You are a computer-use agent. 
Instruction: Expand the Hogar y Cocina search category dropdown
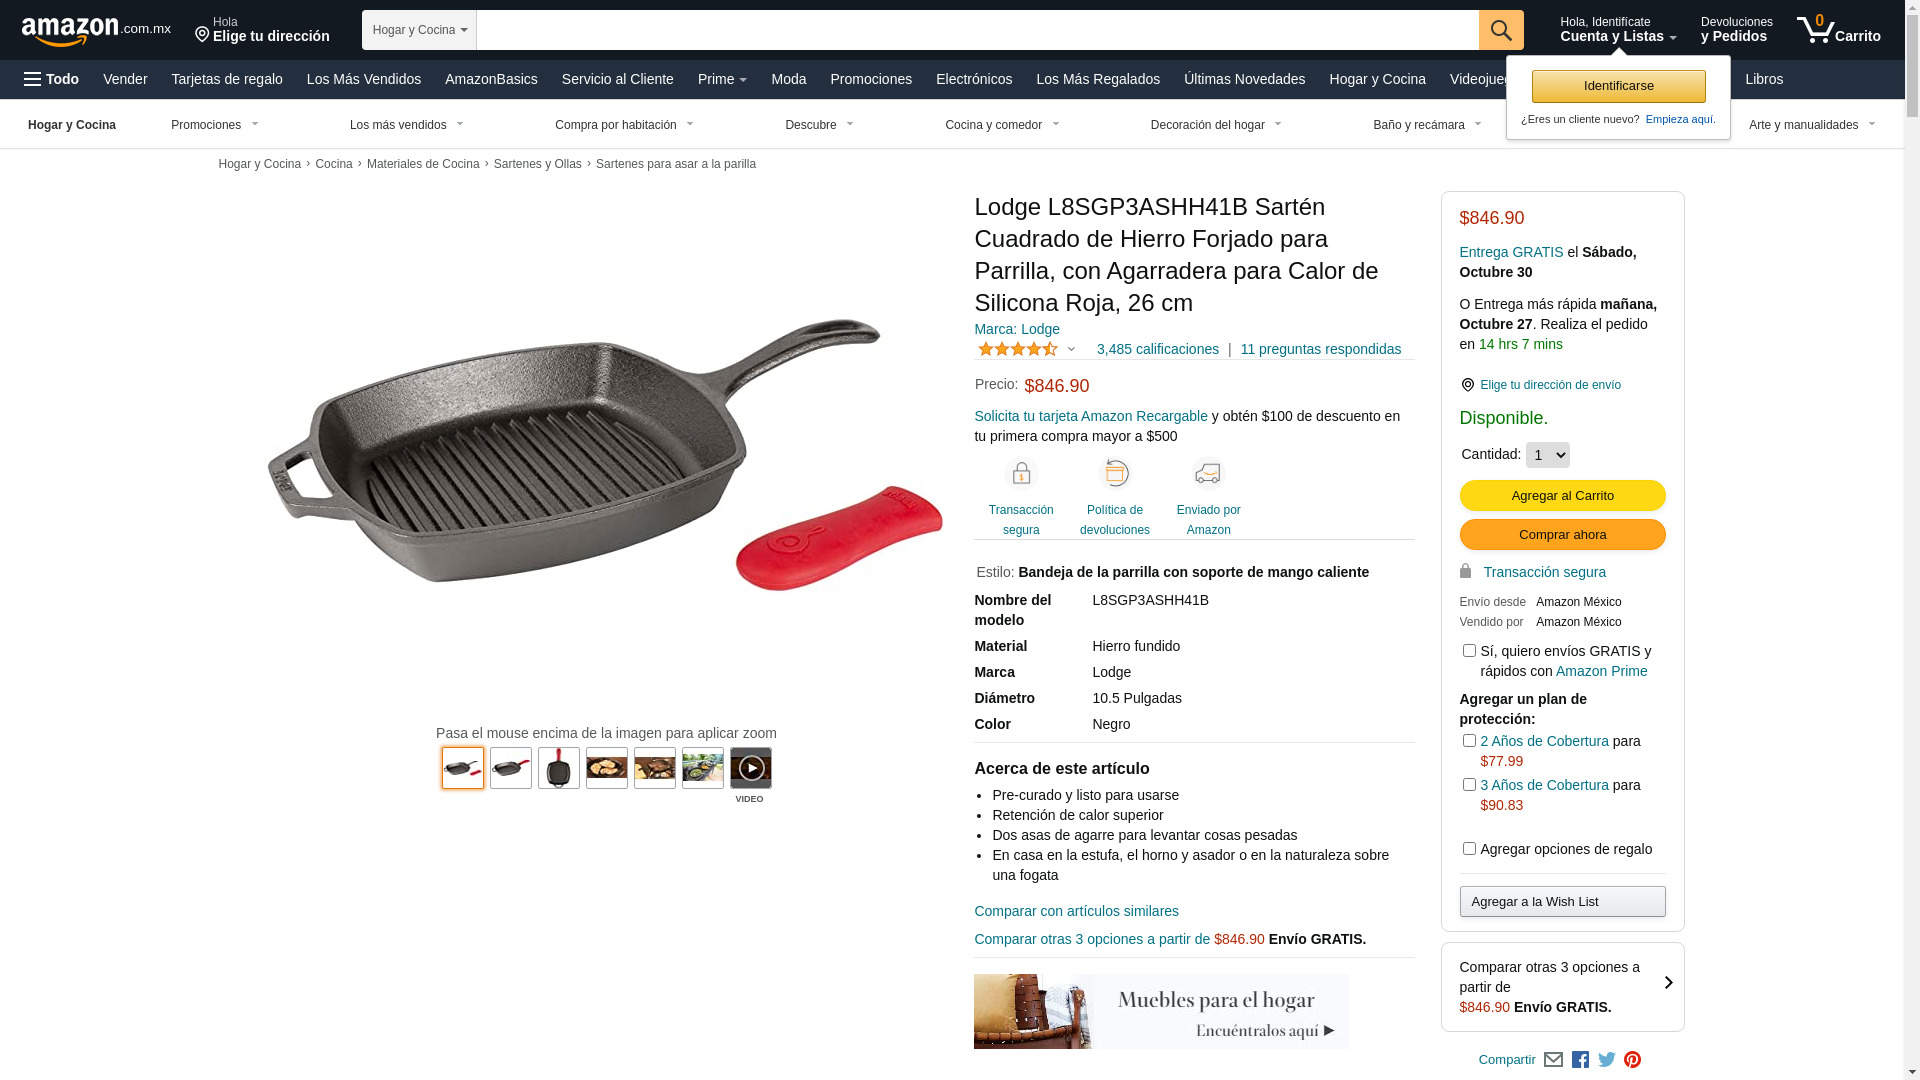click(419, 30)
